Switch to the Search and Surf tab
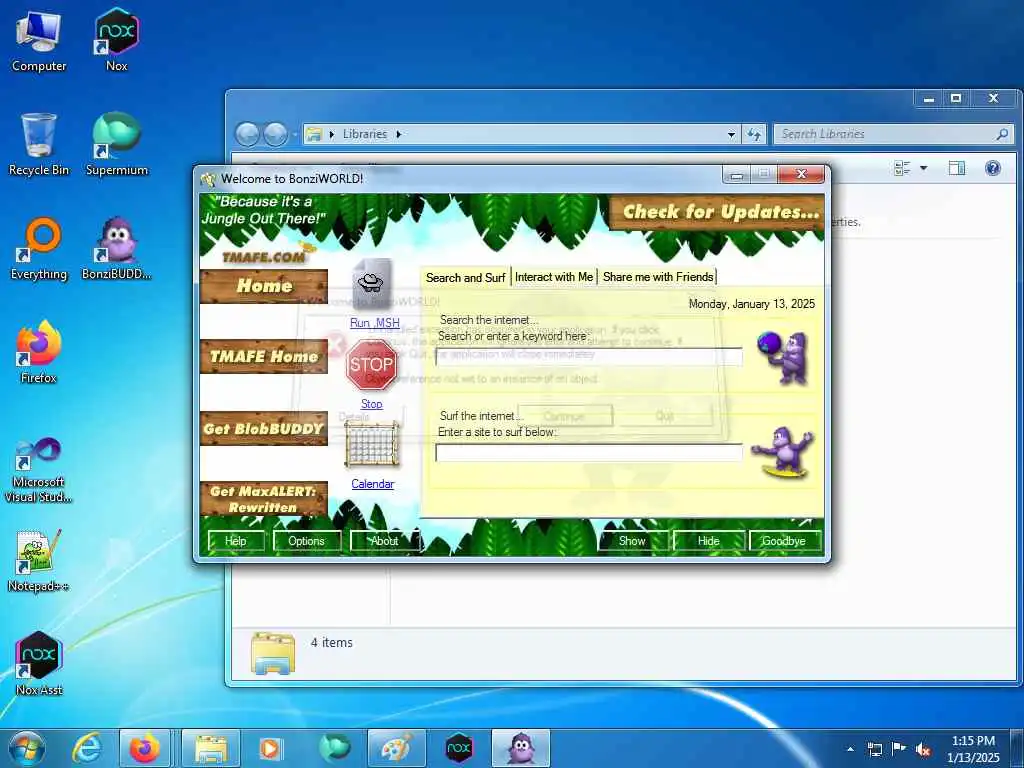The height and width of the screenshot is (768, 1024). [x=466, y=278]
